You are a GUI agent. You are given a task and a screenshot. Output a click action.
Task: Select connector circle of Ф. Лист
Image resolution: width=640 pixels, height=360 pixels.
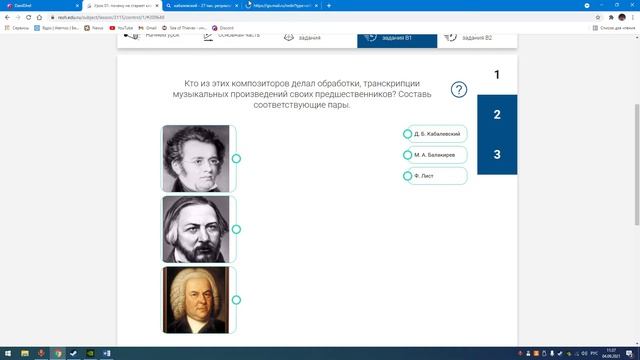point(407,176)
